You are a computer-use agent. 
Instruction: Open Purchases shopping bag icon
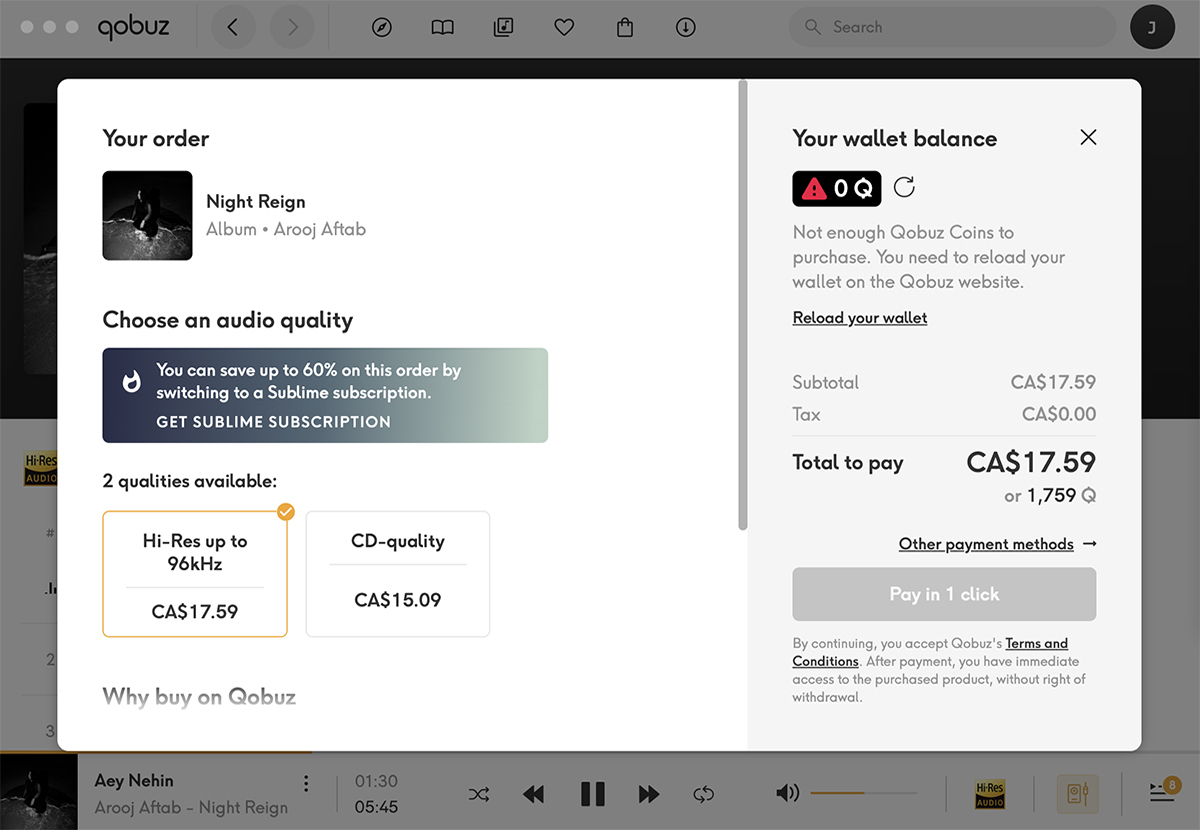(625, 28)
